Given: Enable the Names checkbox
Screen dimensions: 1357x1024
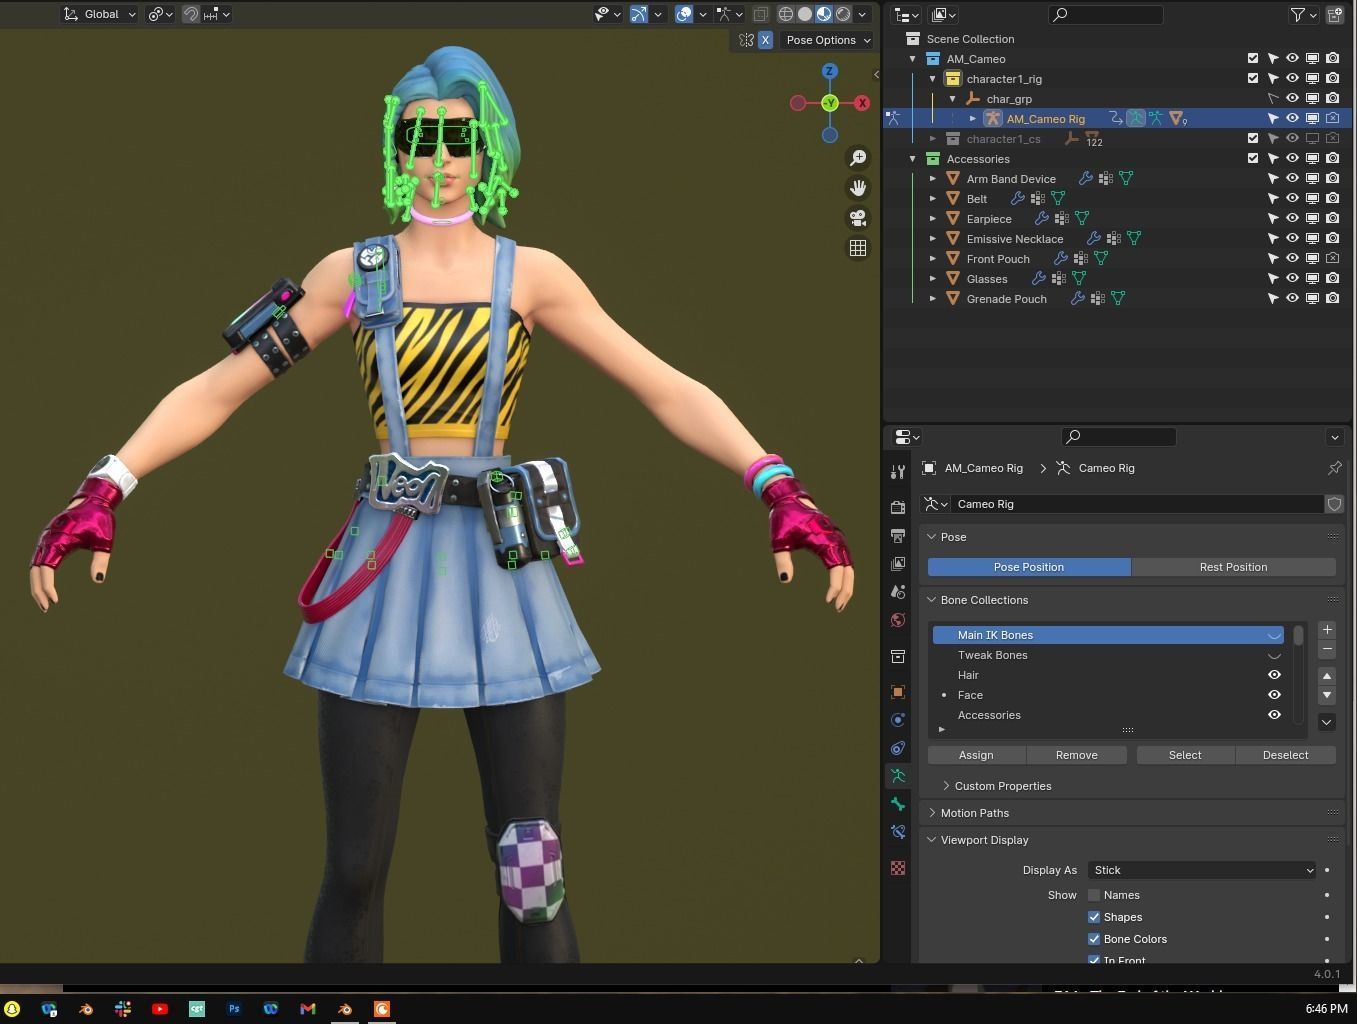Looking at the screenshot, I should (x=1094, y=895).
